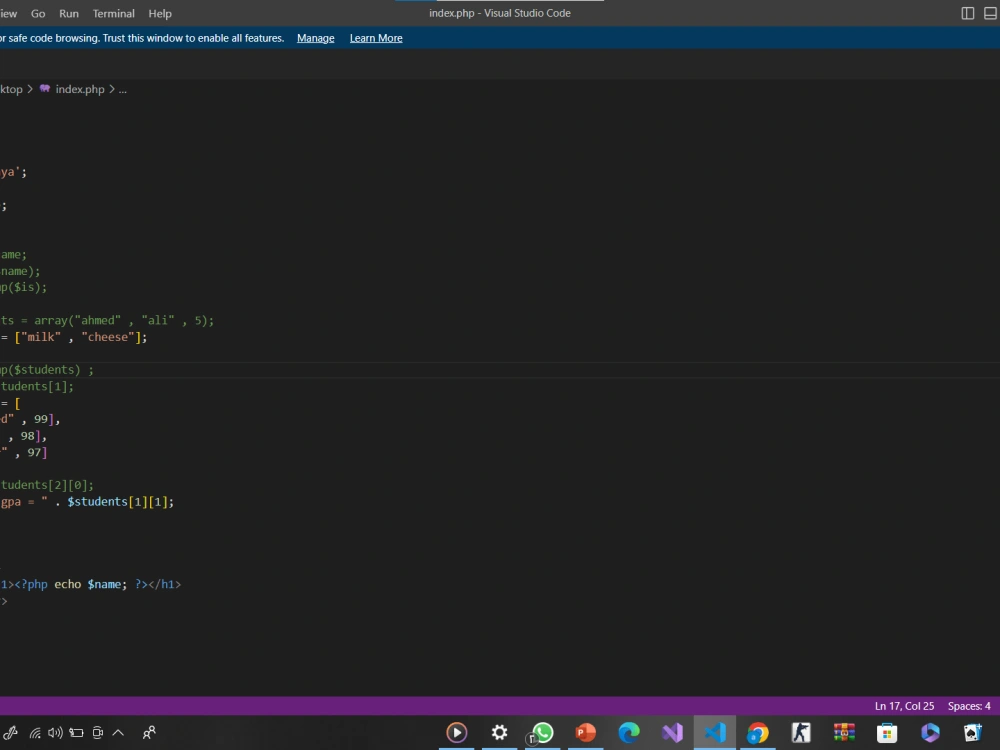Click Ln 17, Col 25 in status bar
The image size is (1000, 750).
(x=904, y=706)
